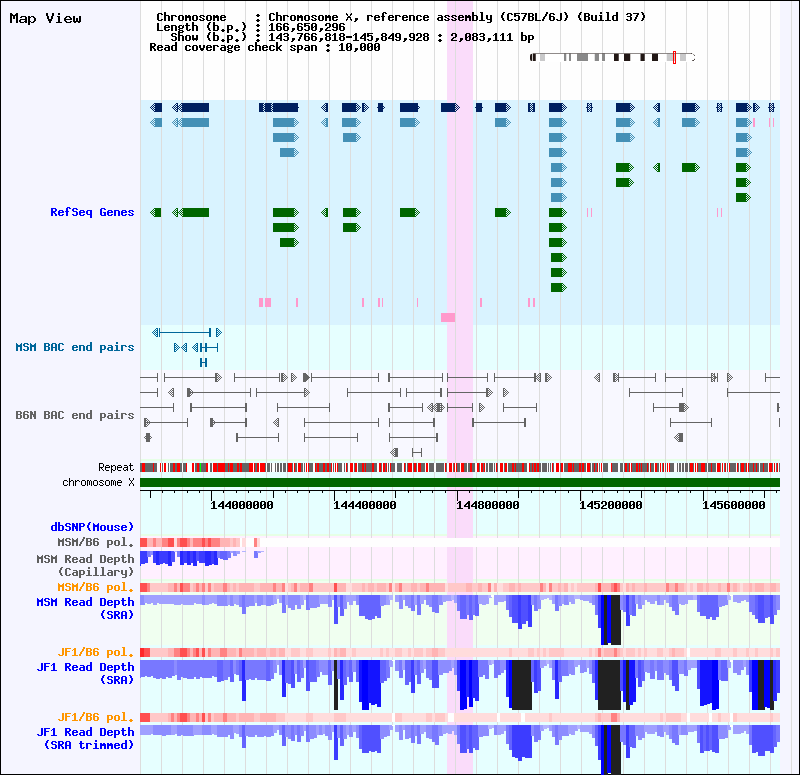The image size is (800, 775).
Task: Open the MSM BAC end pairs link
Action: [74, 347]
